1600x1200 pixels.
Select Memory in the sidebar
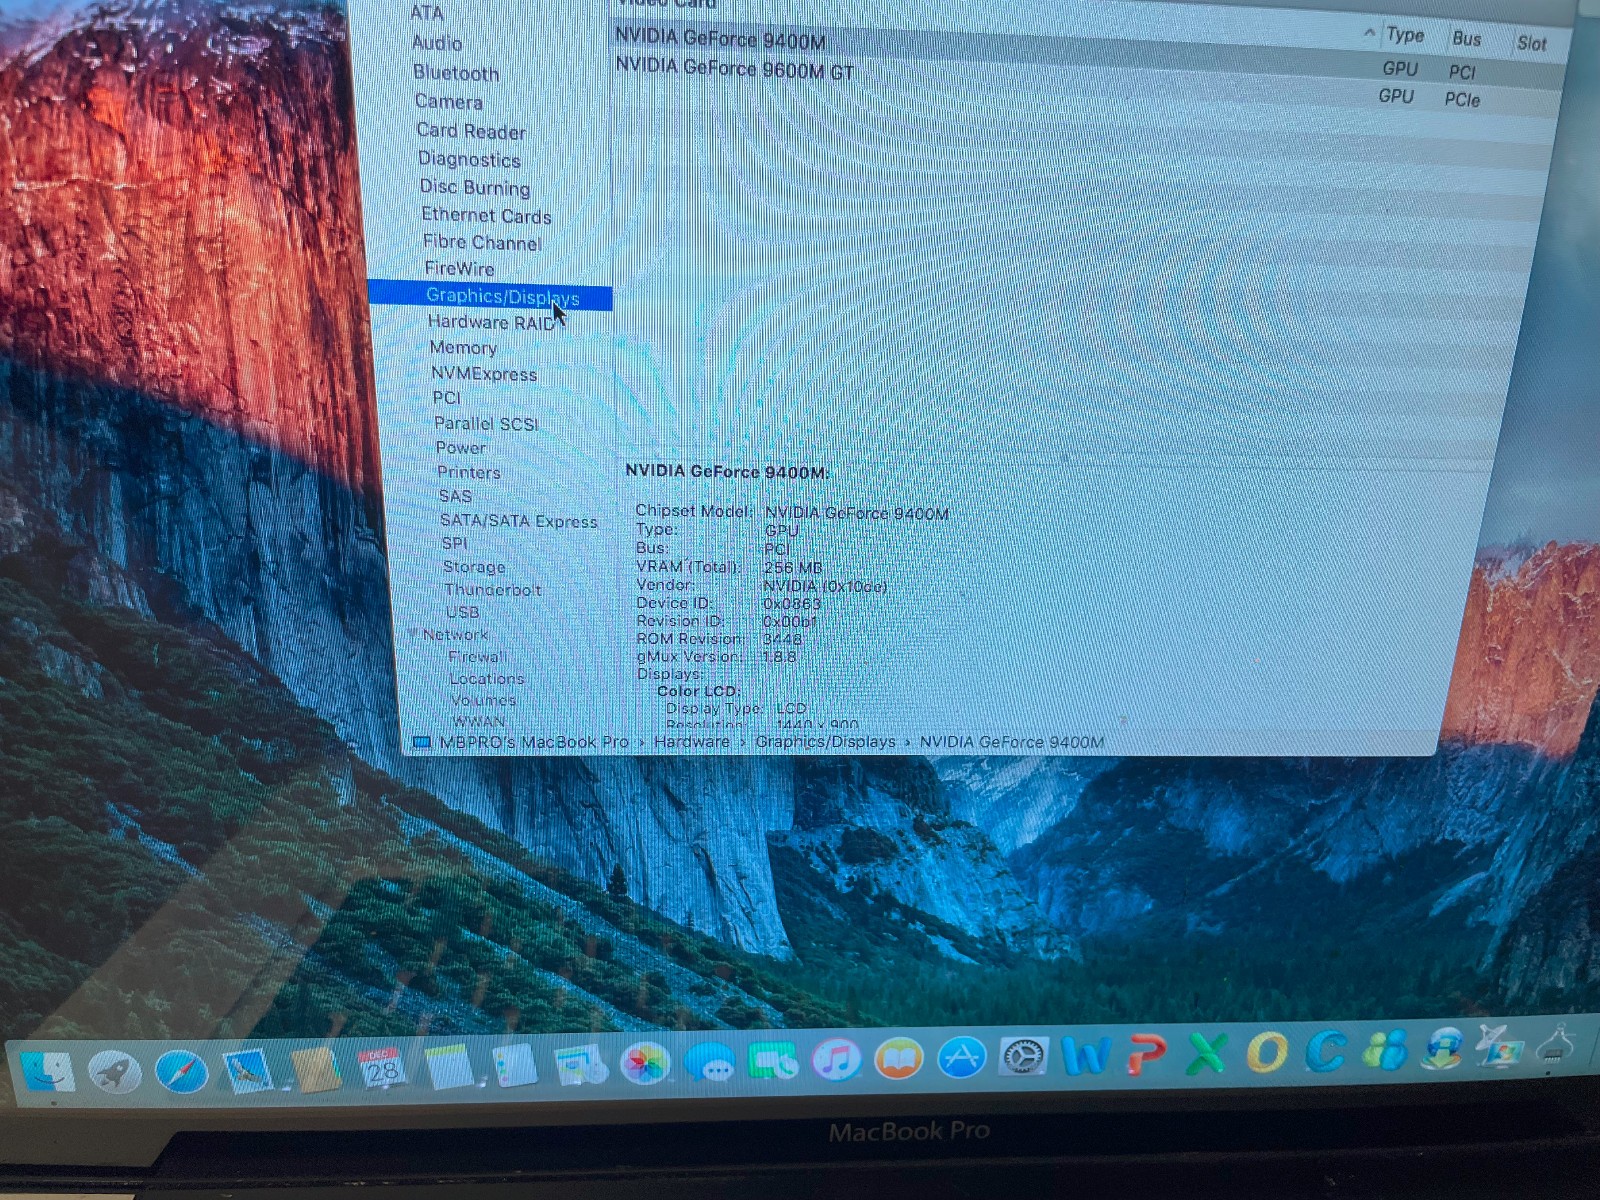click(463, 348)
